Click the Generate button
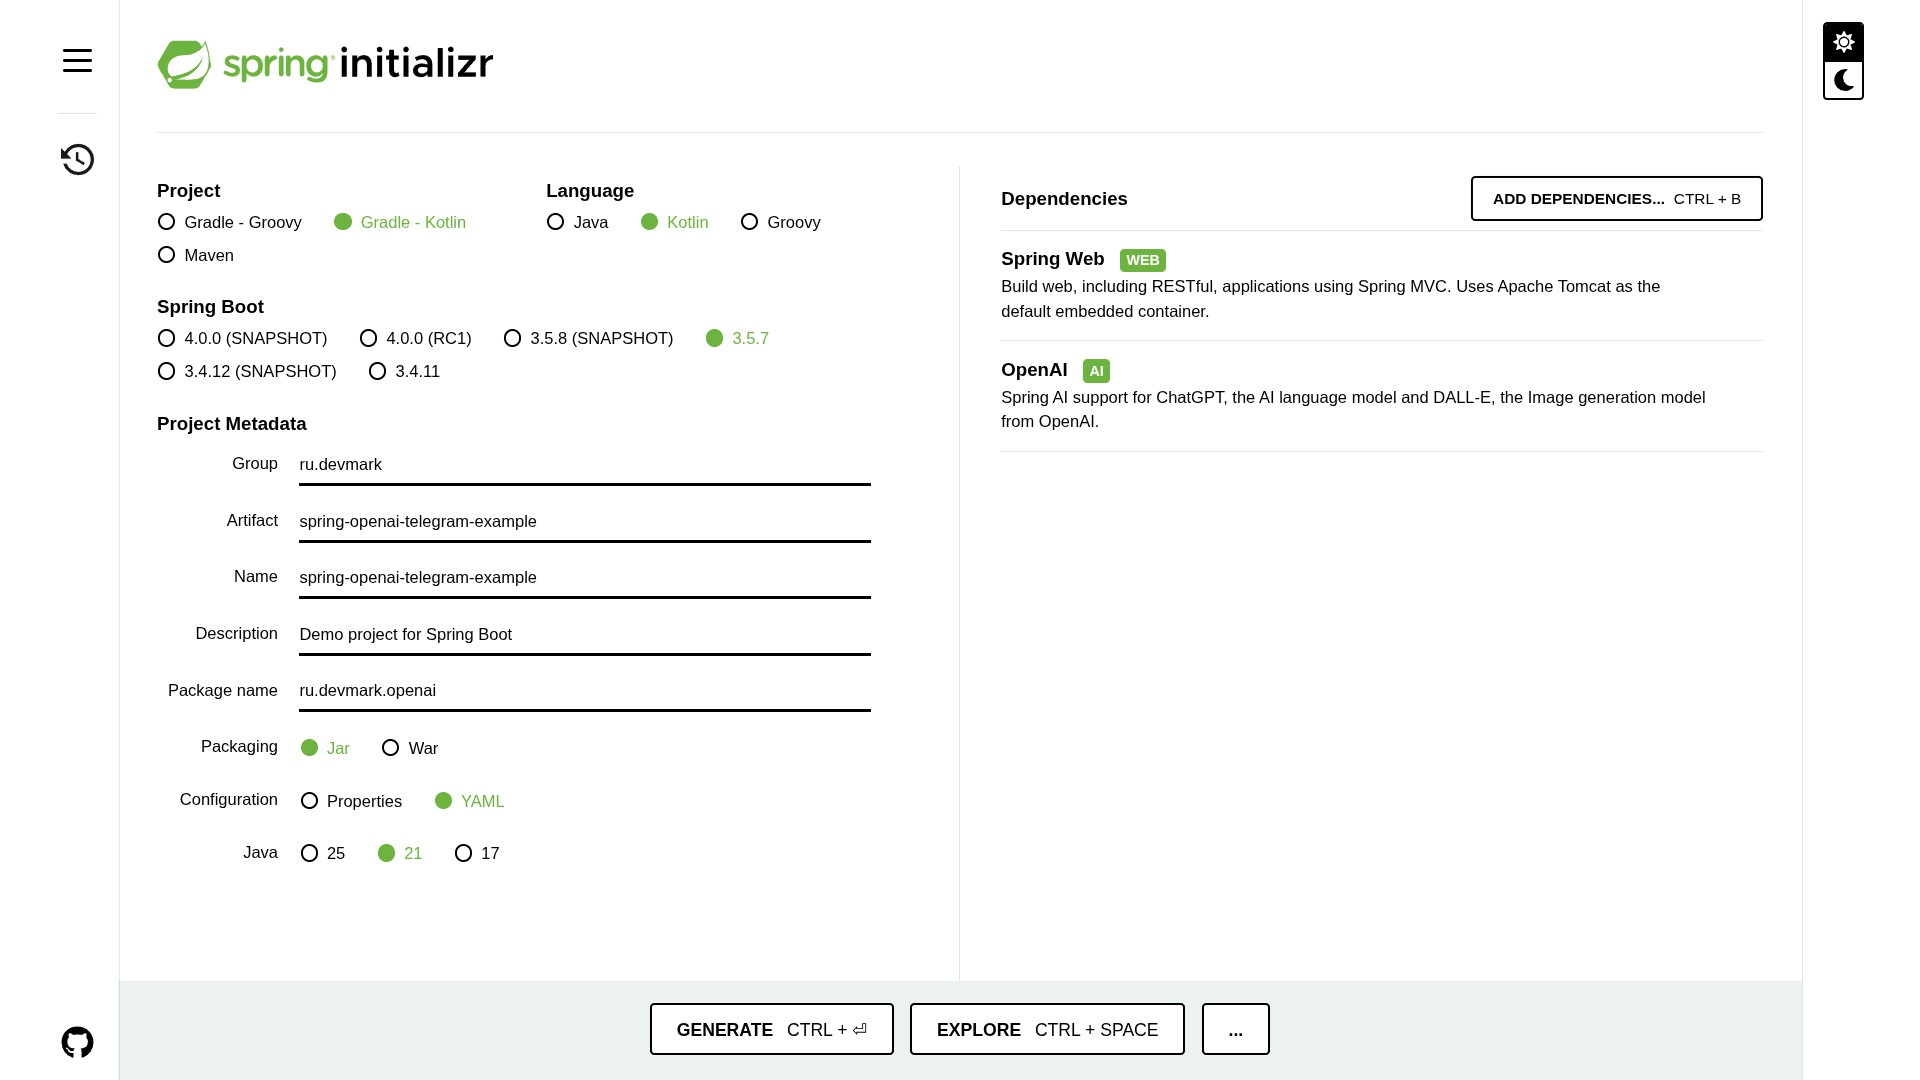The width and height of the screenshot is (1920, 1080). click(x=771, y=1029)
